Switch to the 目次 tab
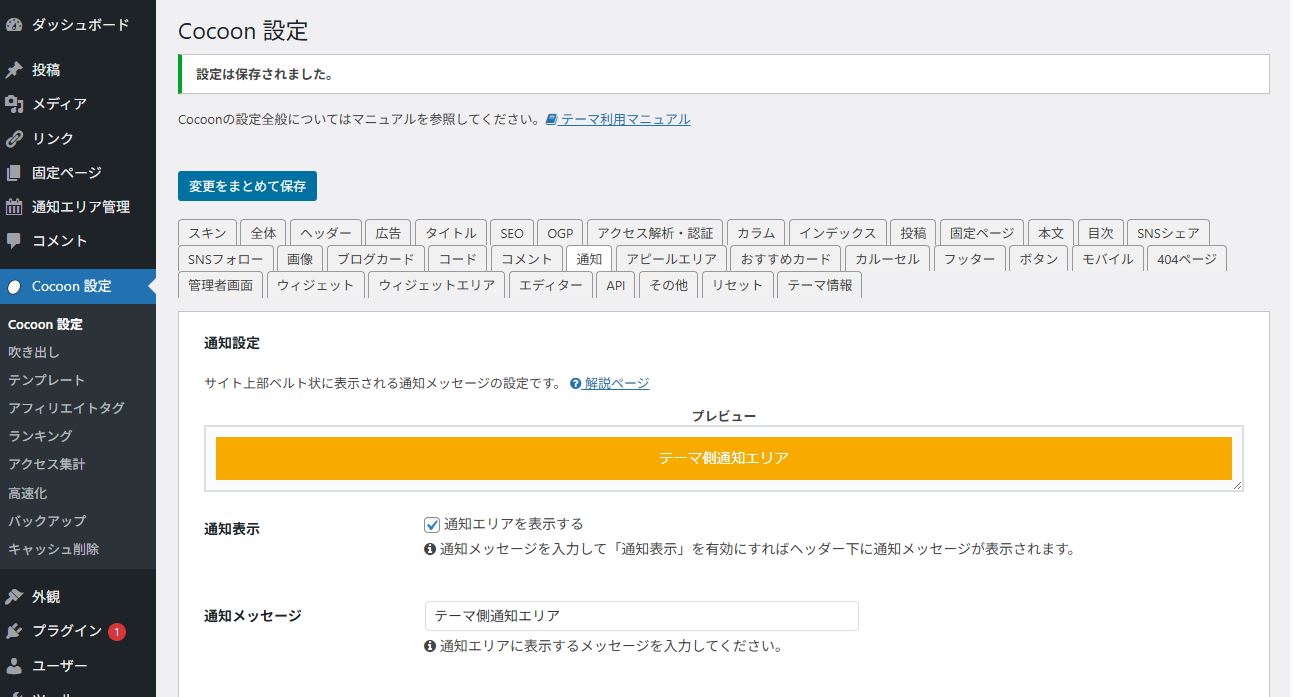 click(1101, 233)
